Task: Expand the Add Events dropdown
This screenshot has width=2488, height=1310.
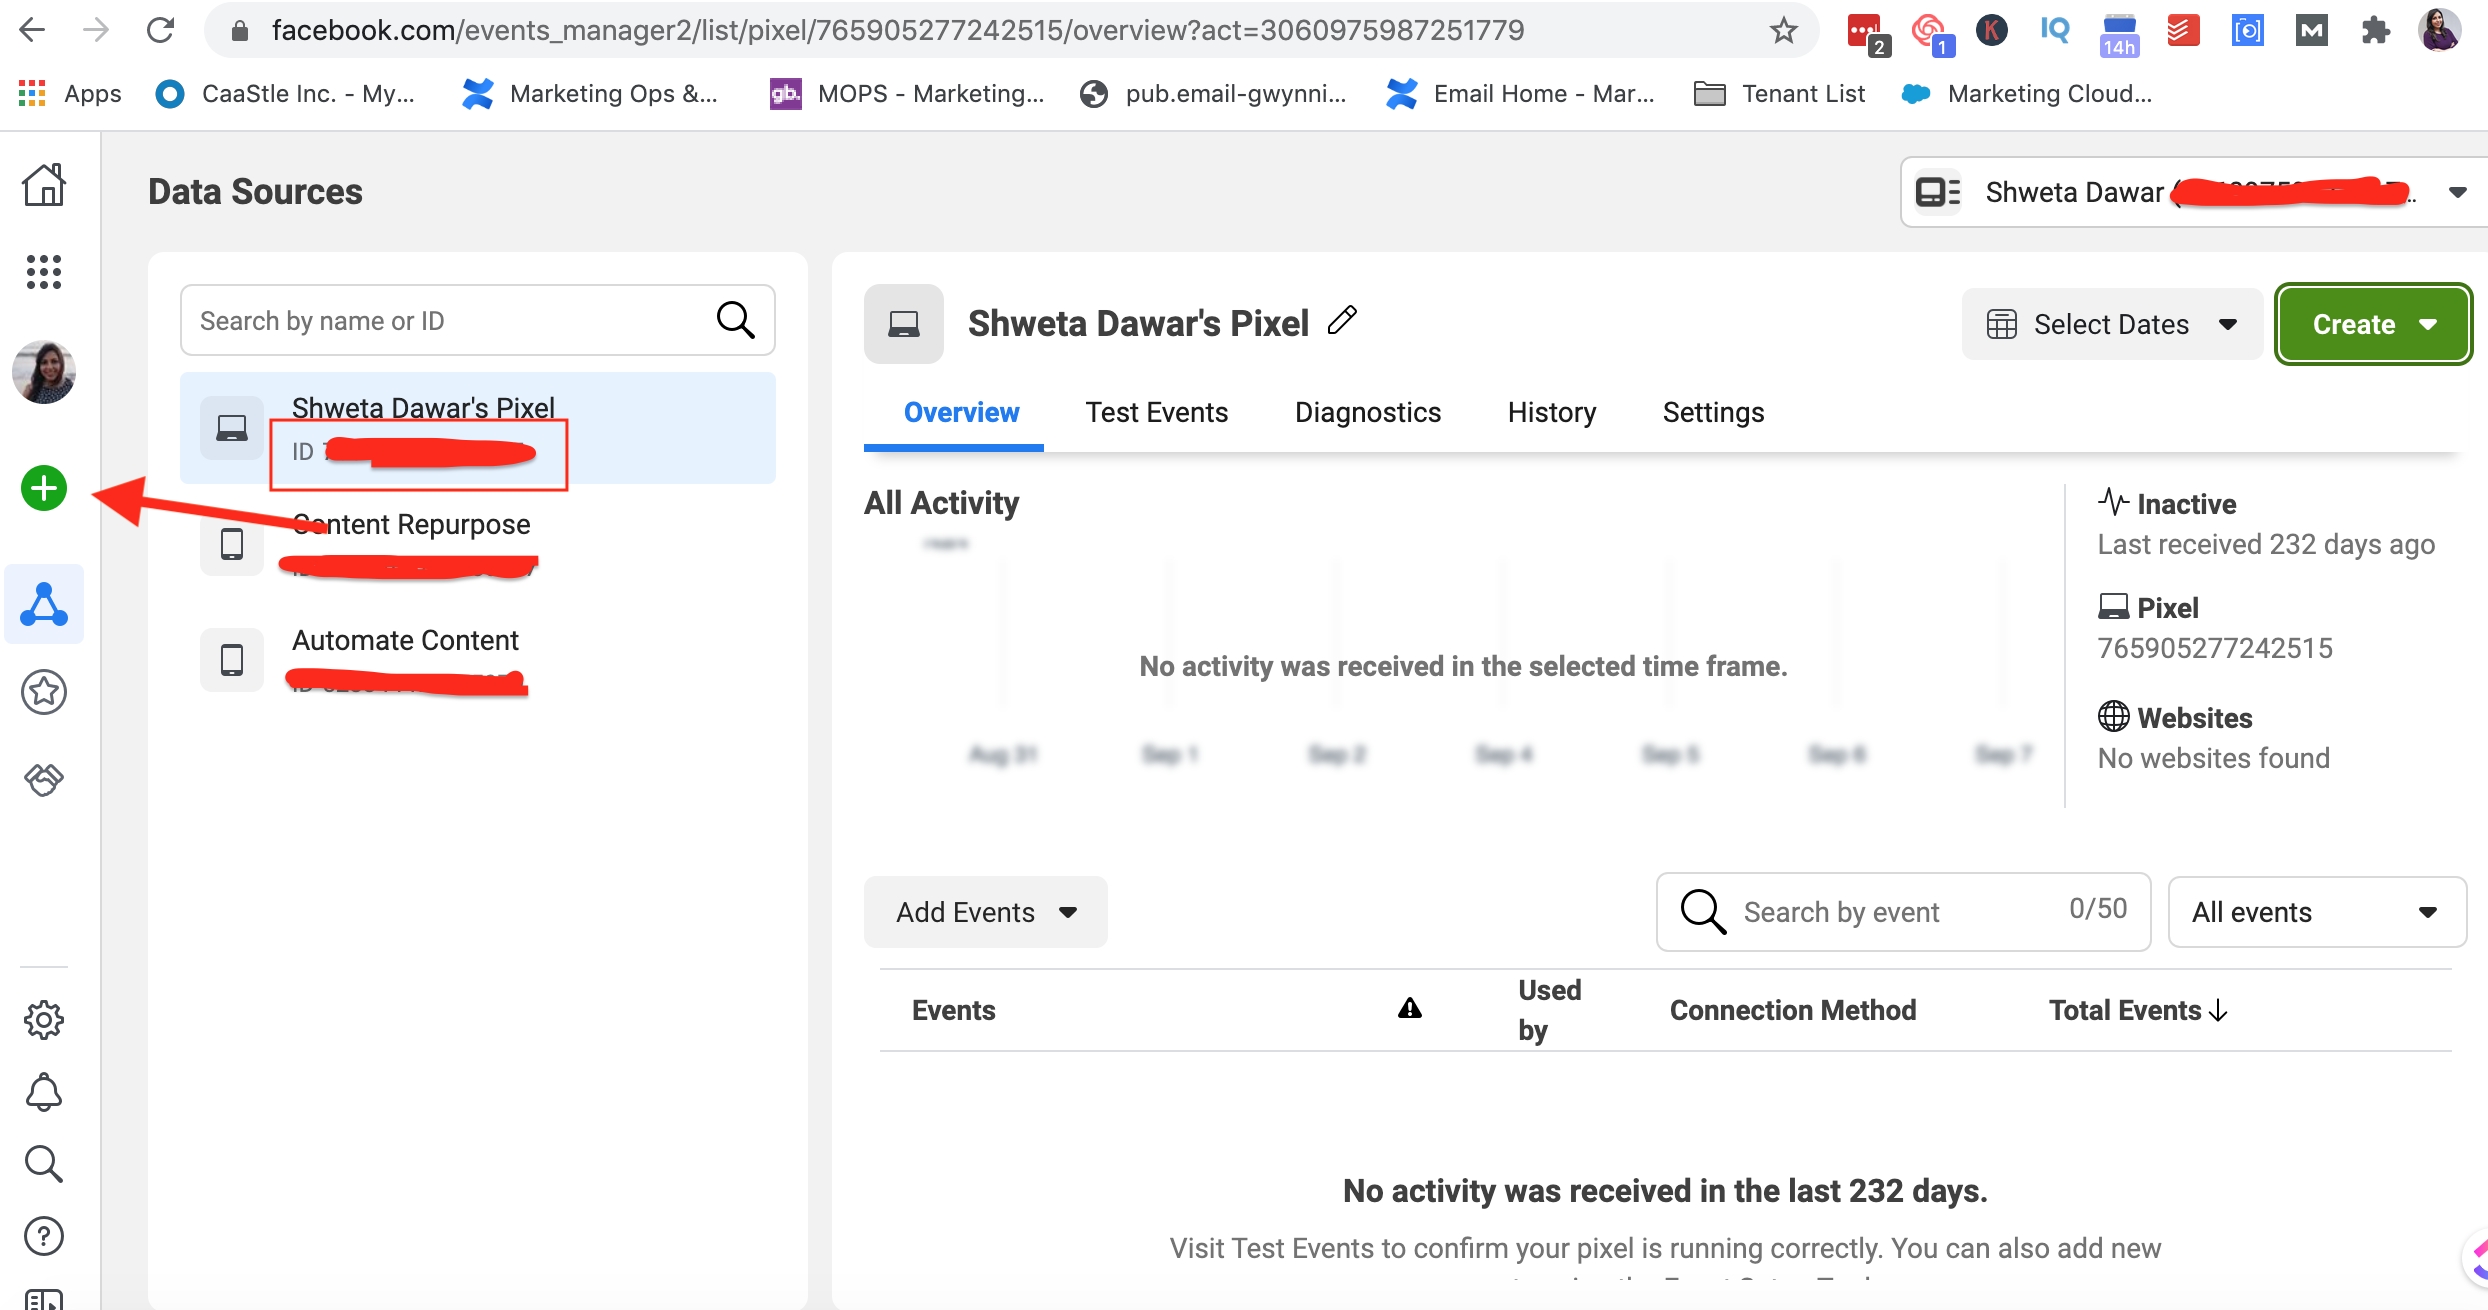Action: [986, 912]
